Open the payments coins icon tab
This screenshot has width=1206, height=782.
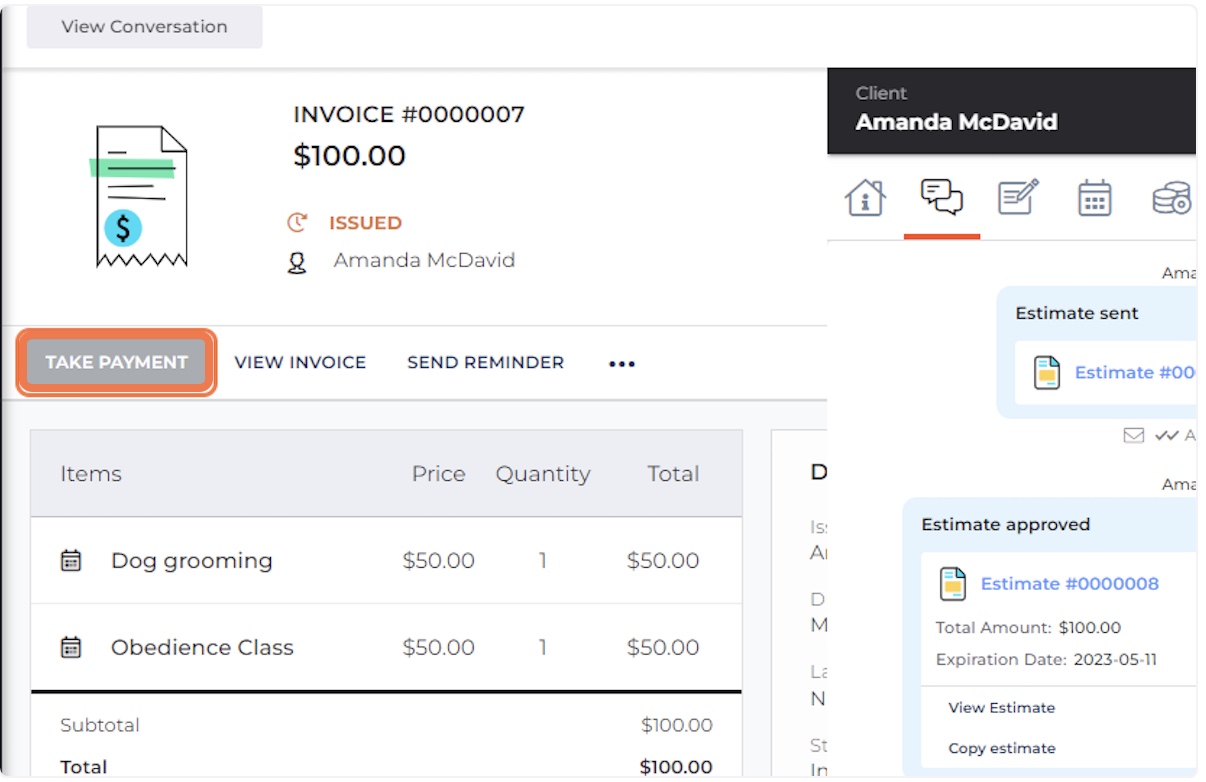pyautogui.click(x=1171, y=198)
